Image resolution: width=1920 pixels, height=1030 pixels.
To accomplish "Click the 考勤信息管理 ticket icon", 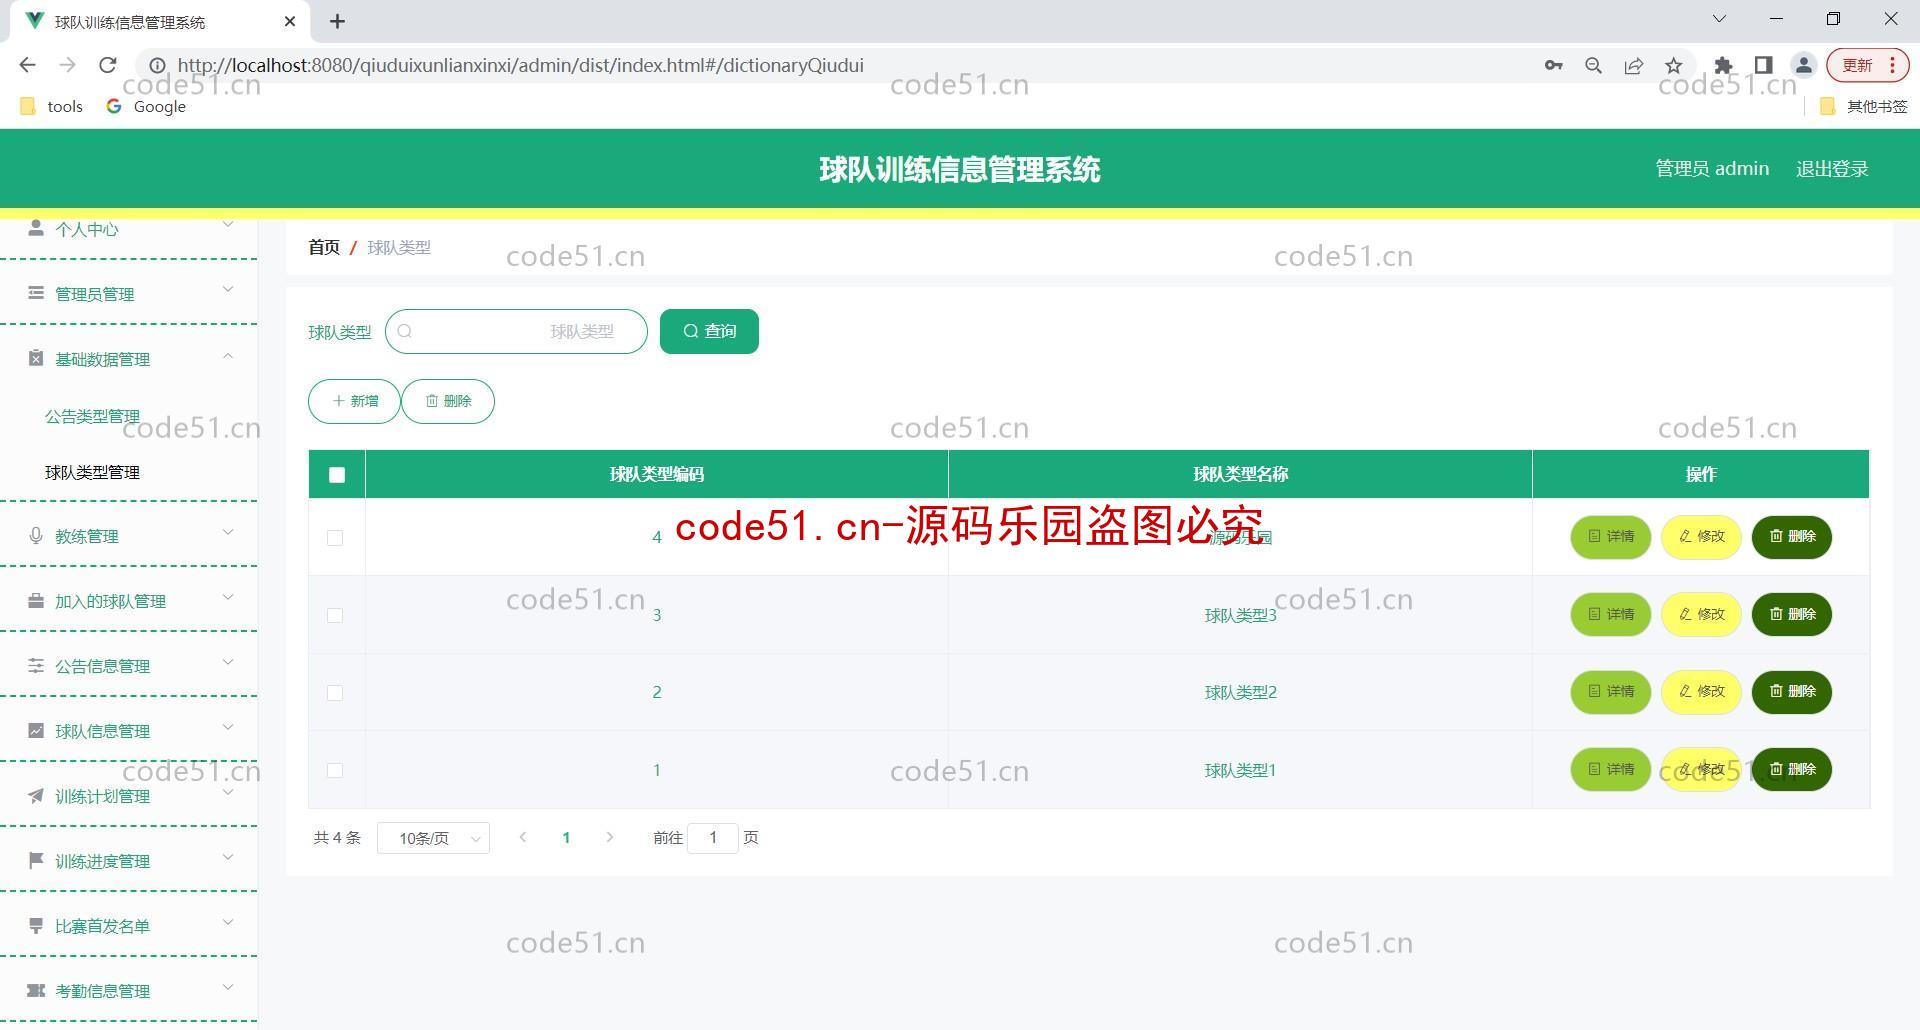I will [36, 990].
